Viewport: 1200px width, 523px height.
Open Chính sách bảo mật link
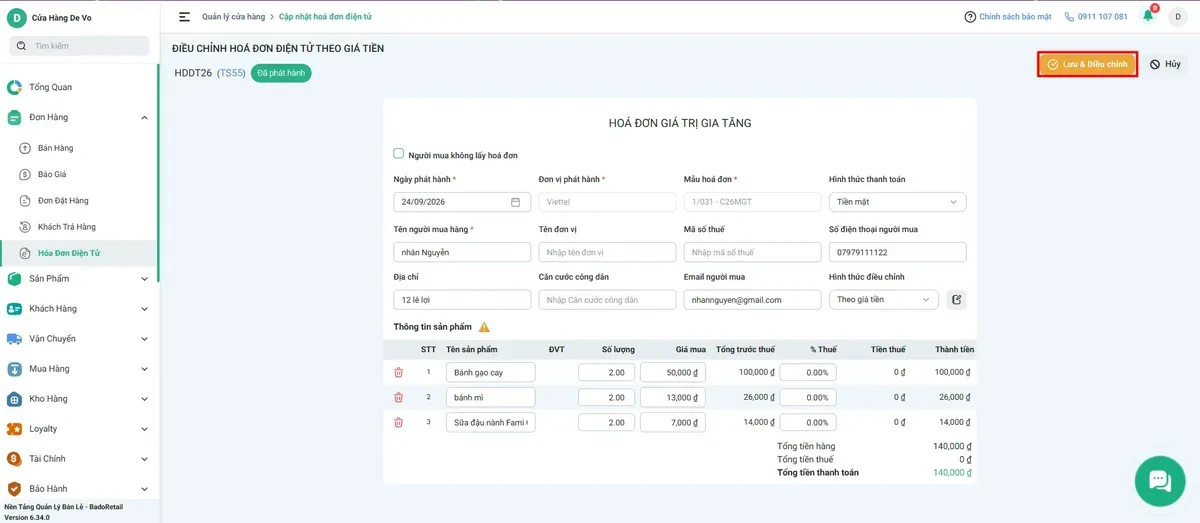[1015, 17]
